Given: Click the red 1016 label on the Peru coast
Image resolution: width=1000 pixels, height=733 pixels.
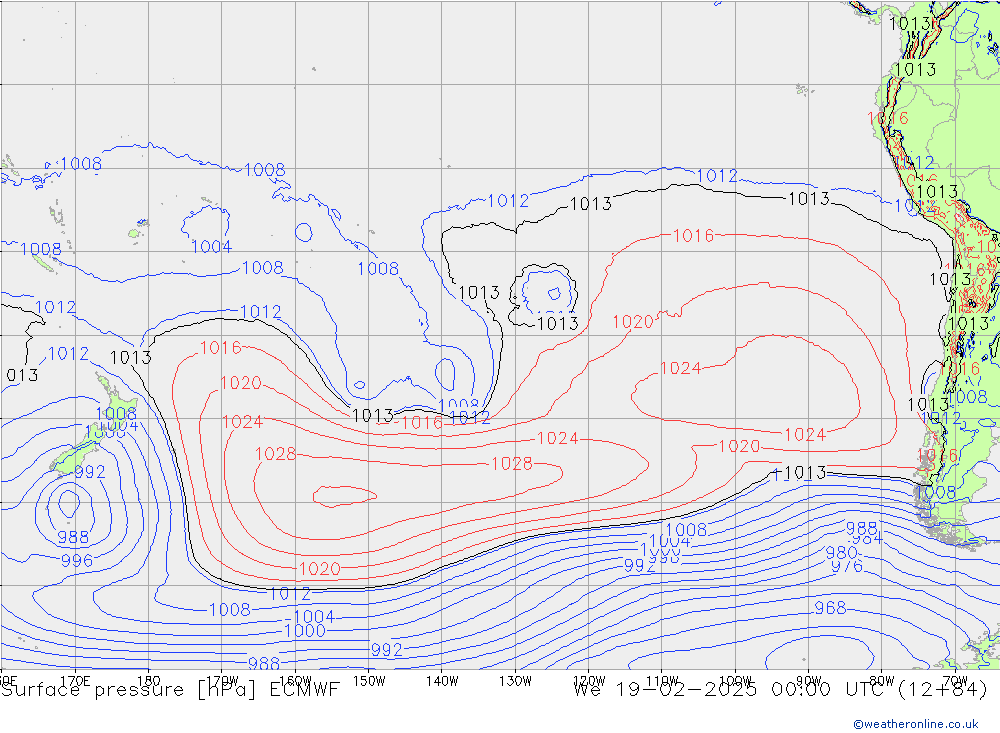Looking at the screenshot, I should 888,118.
